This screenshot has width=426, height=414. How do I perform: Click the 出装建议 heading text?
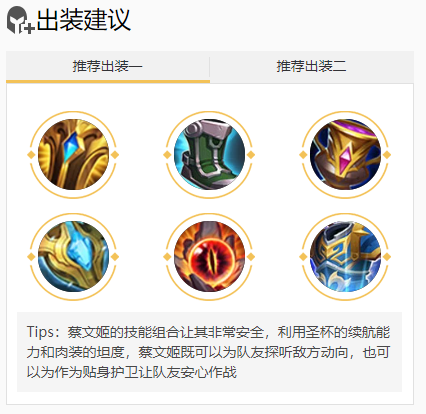coord(84,20)
